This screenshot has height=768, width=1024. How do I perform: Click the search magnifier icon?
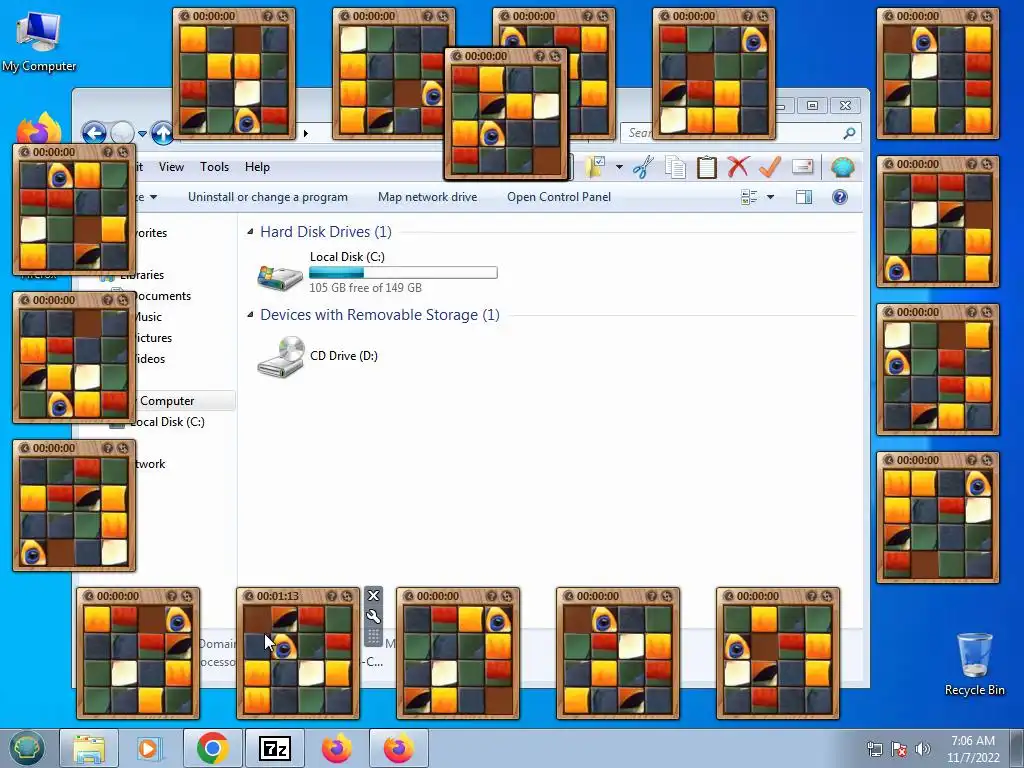849,133
